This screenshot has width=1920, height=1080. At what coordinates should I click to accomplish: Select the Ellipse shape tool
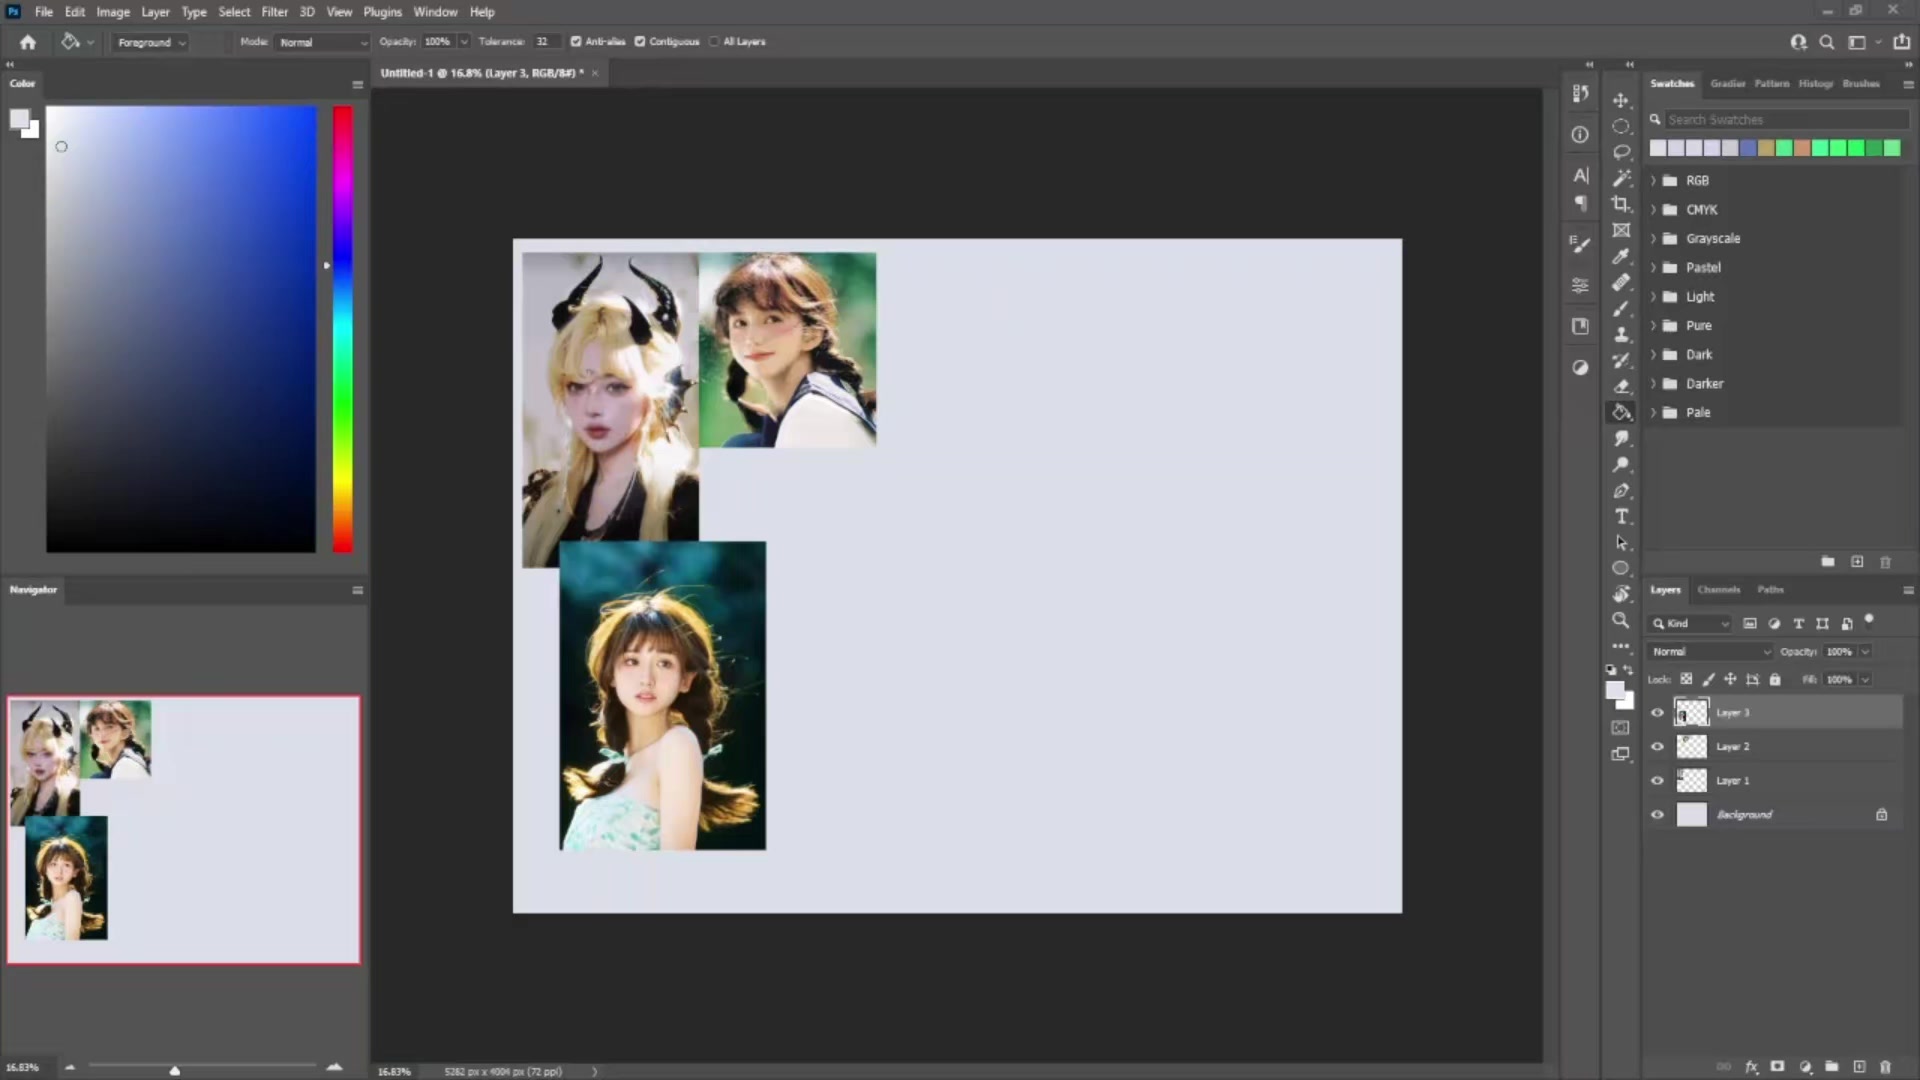tap(1621, 568)
